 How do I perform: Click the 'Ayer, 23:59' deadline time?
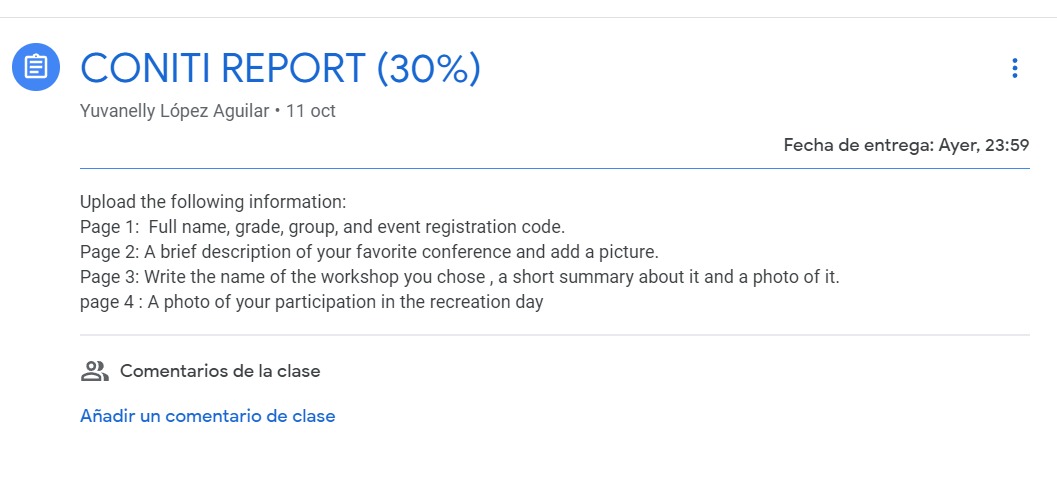tap(984, 145)
